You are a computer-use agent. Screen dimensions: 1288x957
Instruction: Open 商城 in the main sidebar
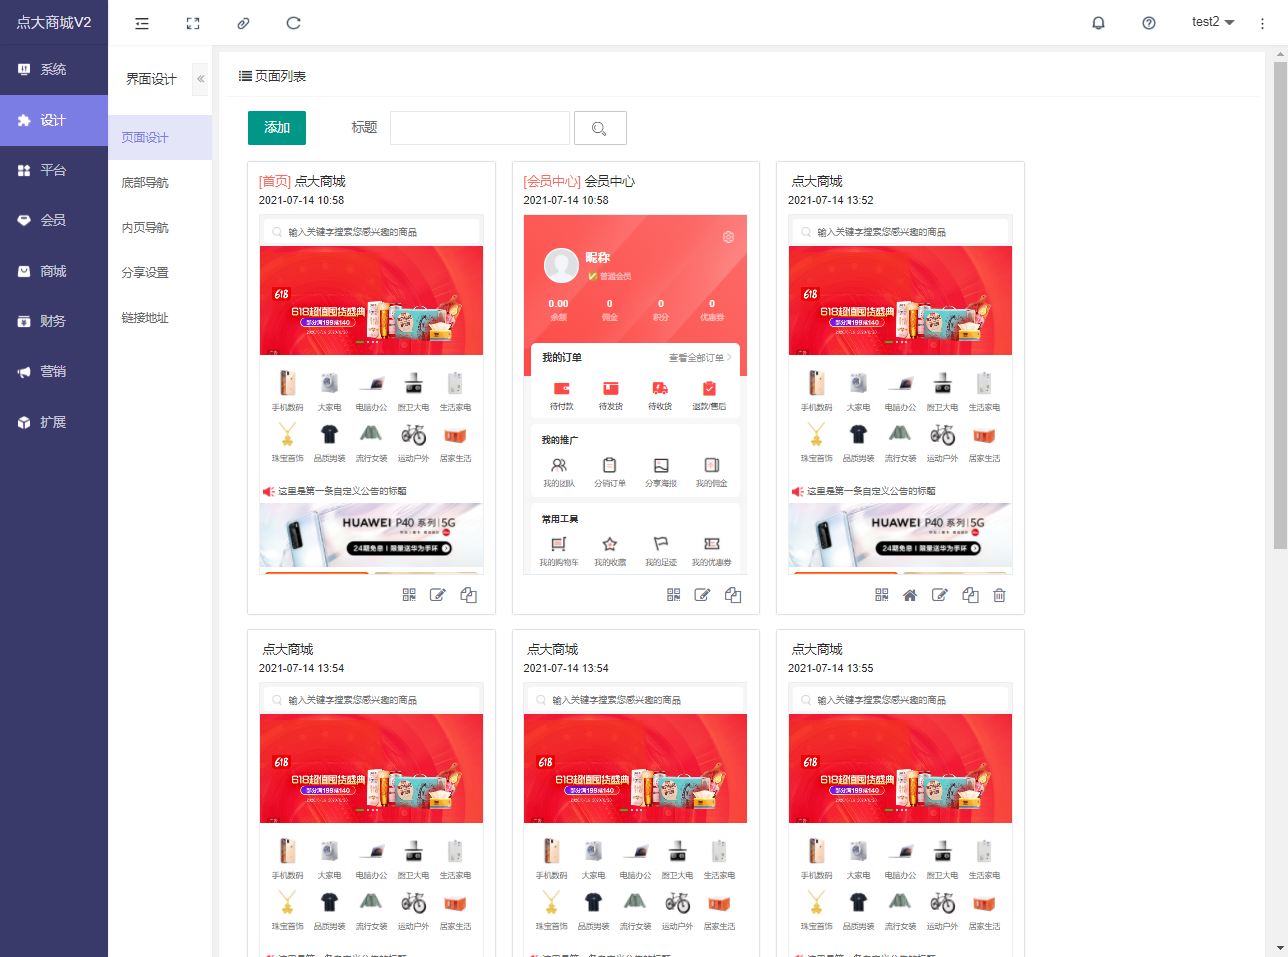pos(54,271)
